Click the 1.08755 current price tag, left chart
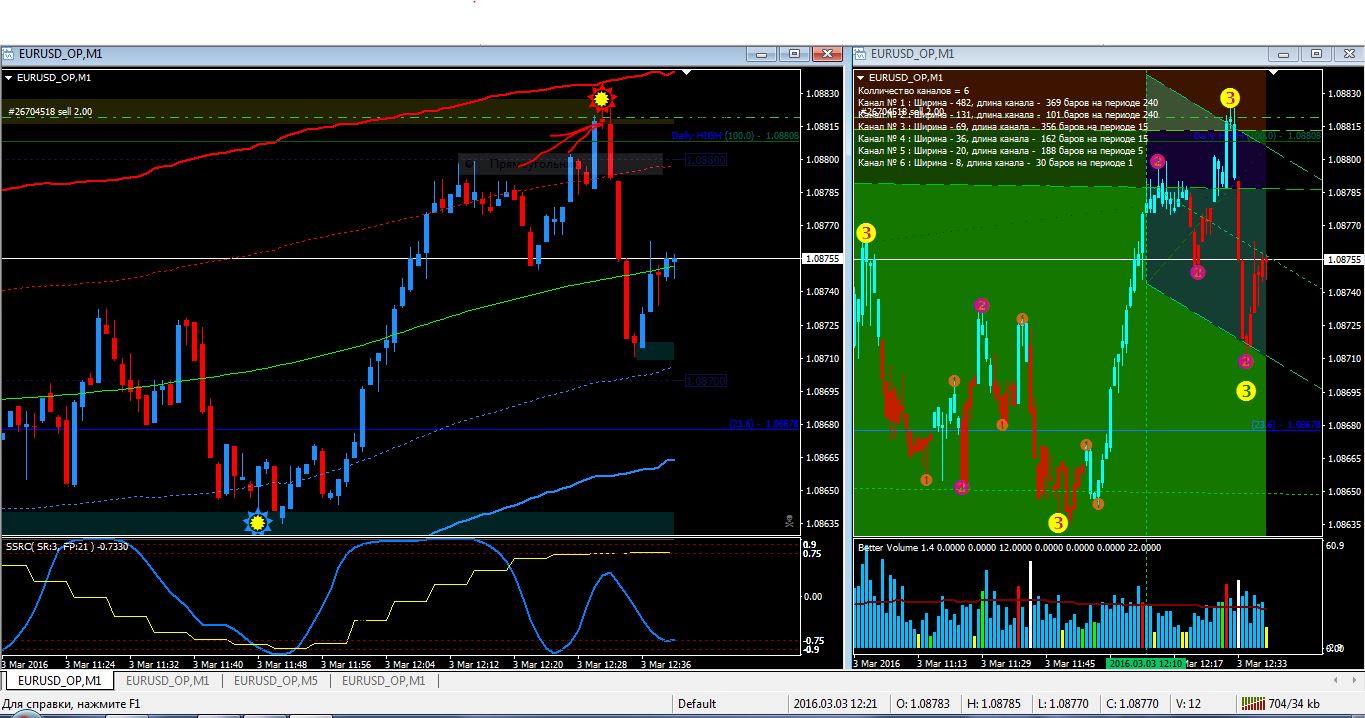The image size is (1365, 718). tap(824, 259)
